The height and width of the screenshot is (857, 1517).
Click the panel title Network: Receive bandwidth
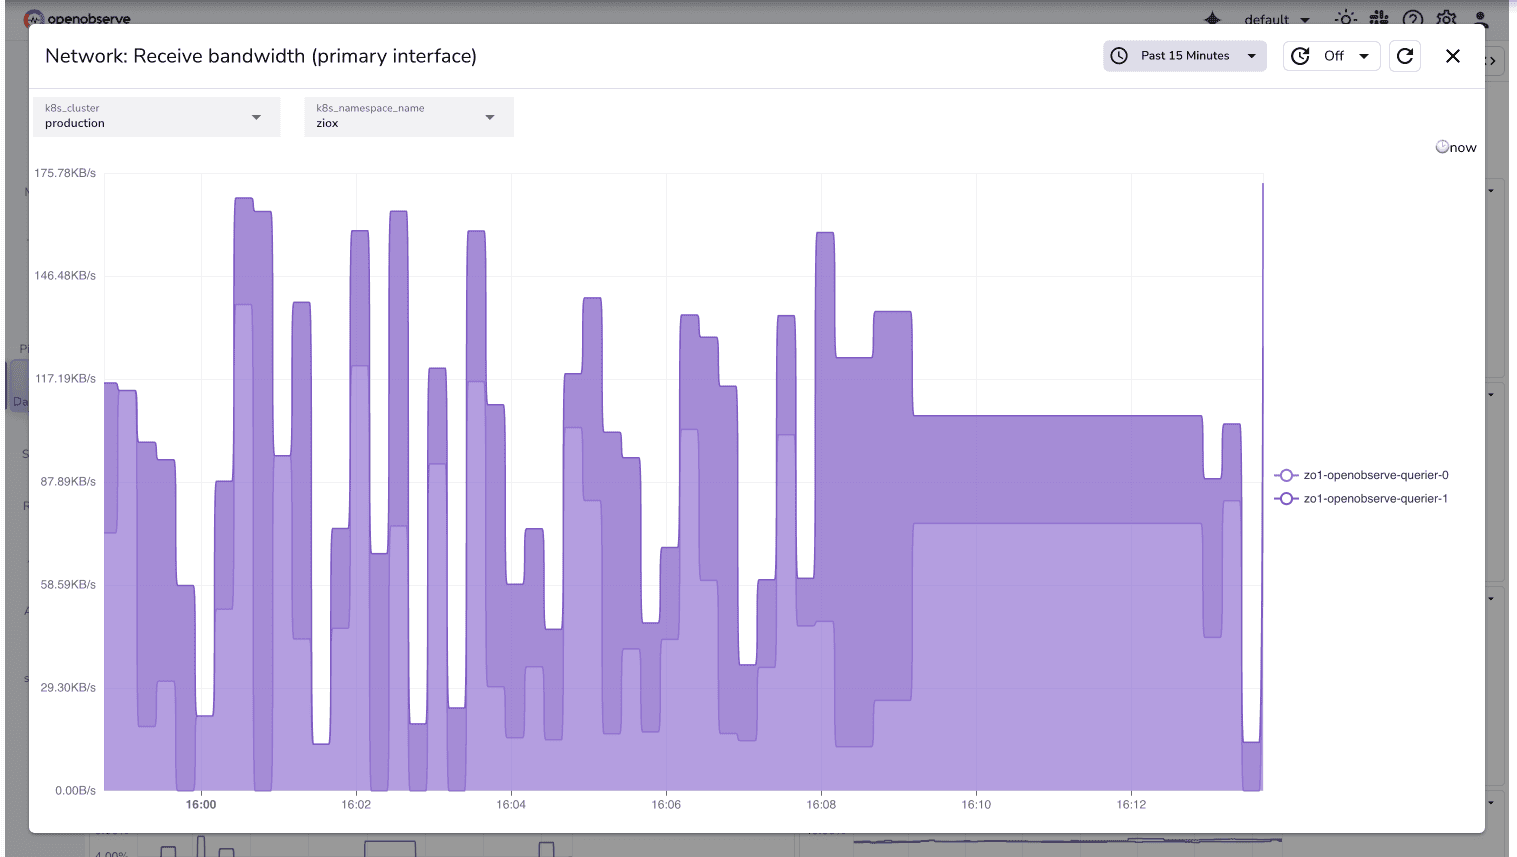click(260, 56)
